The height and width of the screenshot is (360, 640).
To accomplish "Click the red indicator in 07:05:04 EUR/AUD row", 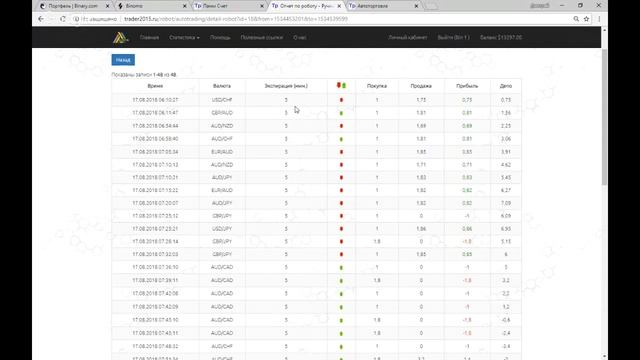I will pyautogui.click(x=341, y=152).
